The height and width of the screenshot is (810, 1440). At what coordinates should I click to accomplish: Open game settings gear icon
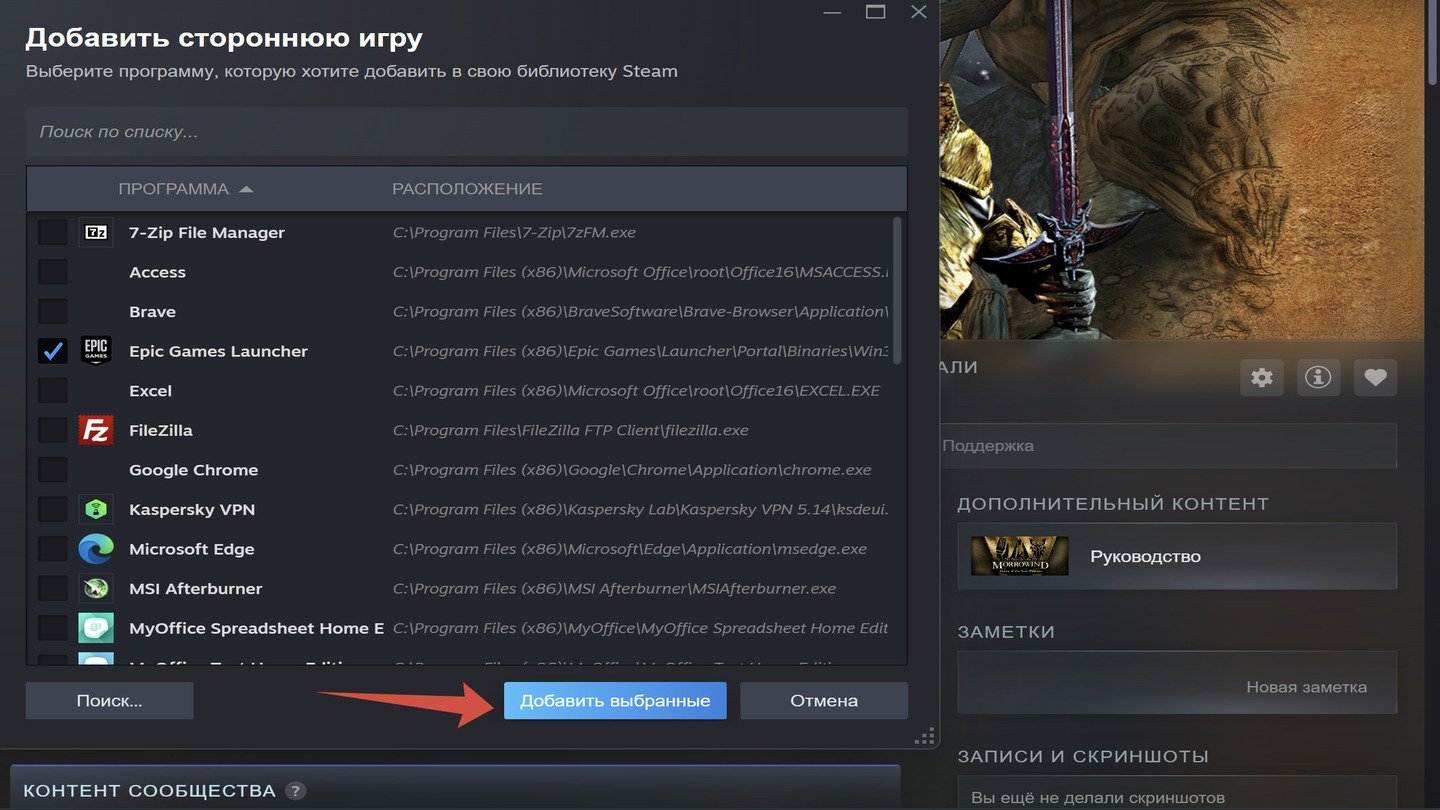[x=1262, y=378]
